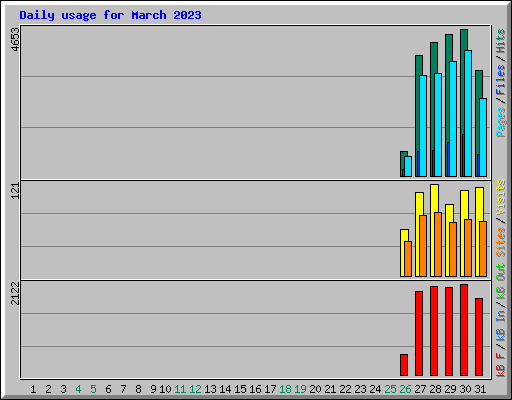Screen dimensions: 512x400
Task: Click the day 19 axis label
Action: click(x=300, y=389)
